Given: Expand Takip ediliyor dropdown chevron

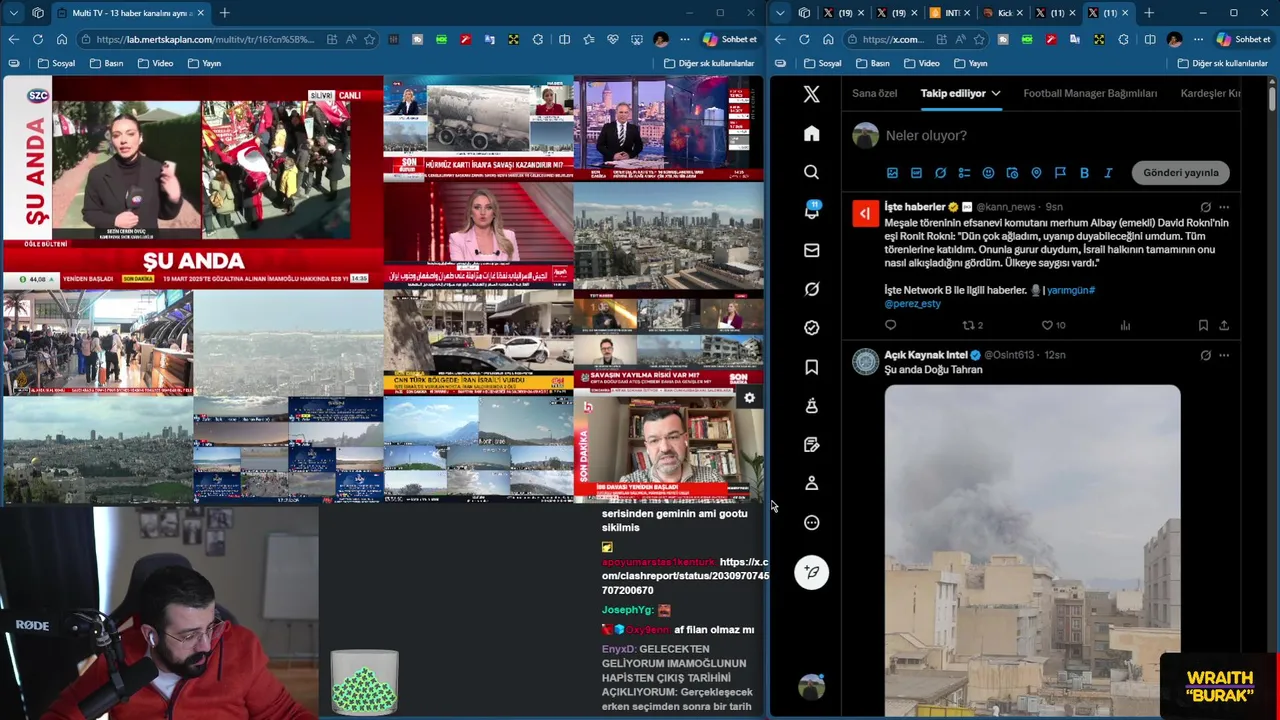Looking at the screenshot, I should point(995,93).
